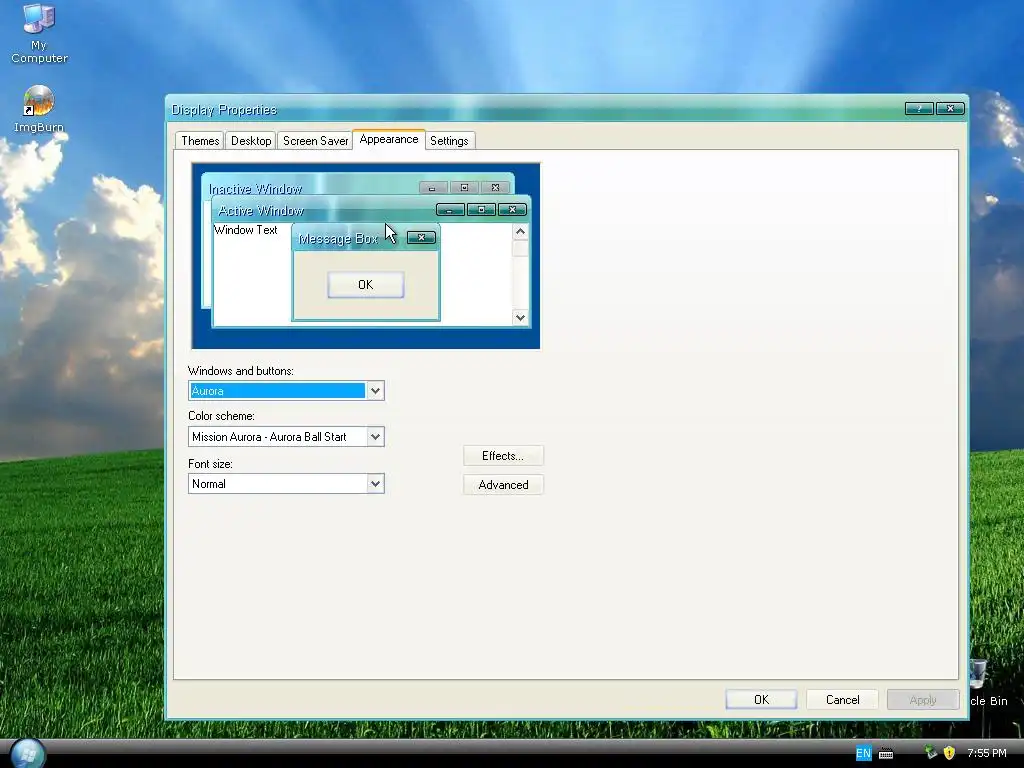Click the Display Properties help button

click(x=919, y=108)
